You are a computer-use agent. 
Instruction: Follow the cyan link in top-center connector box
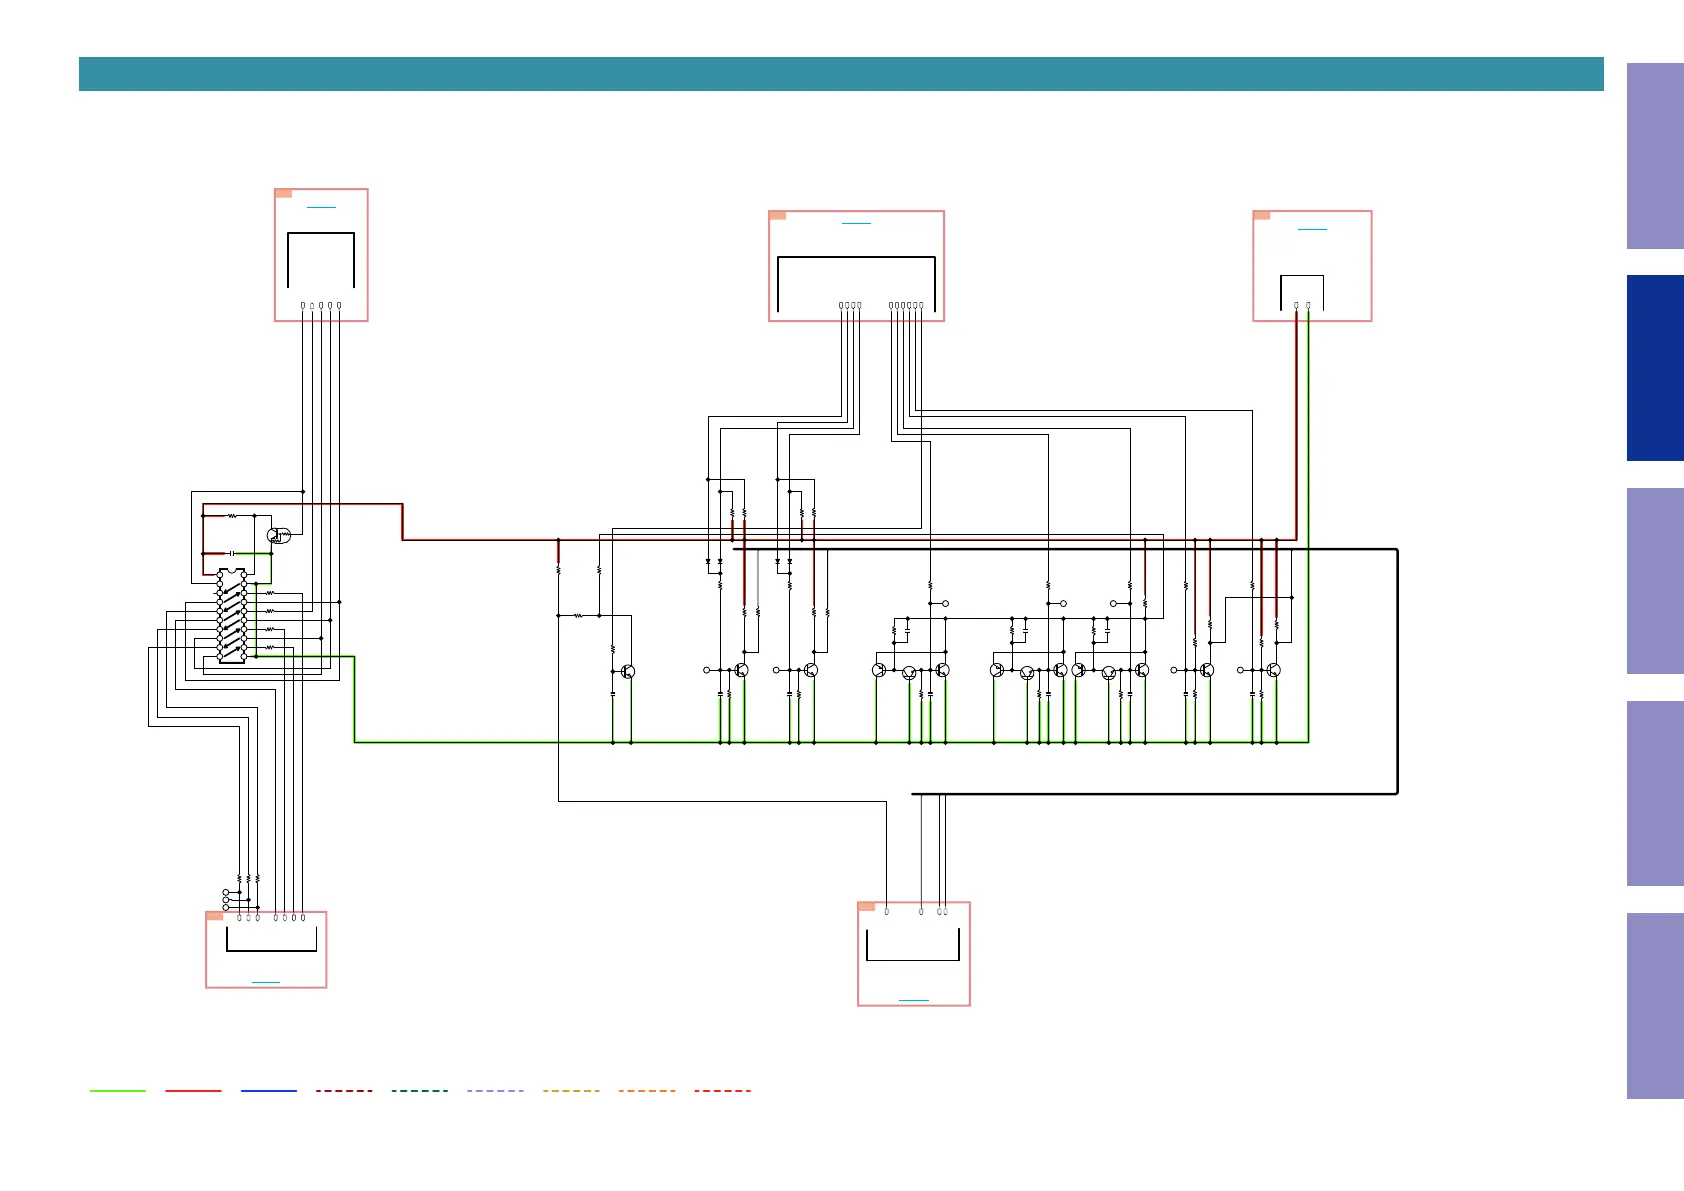856,223
